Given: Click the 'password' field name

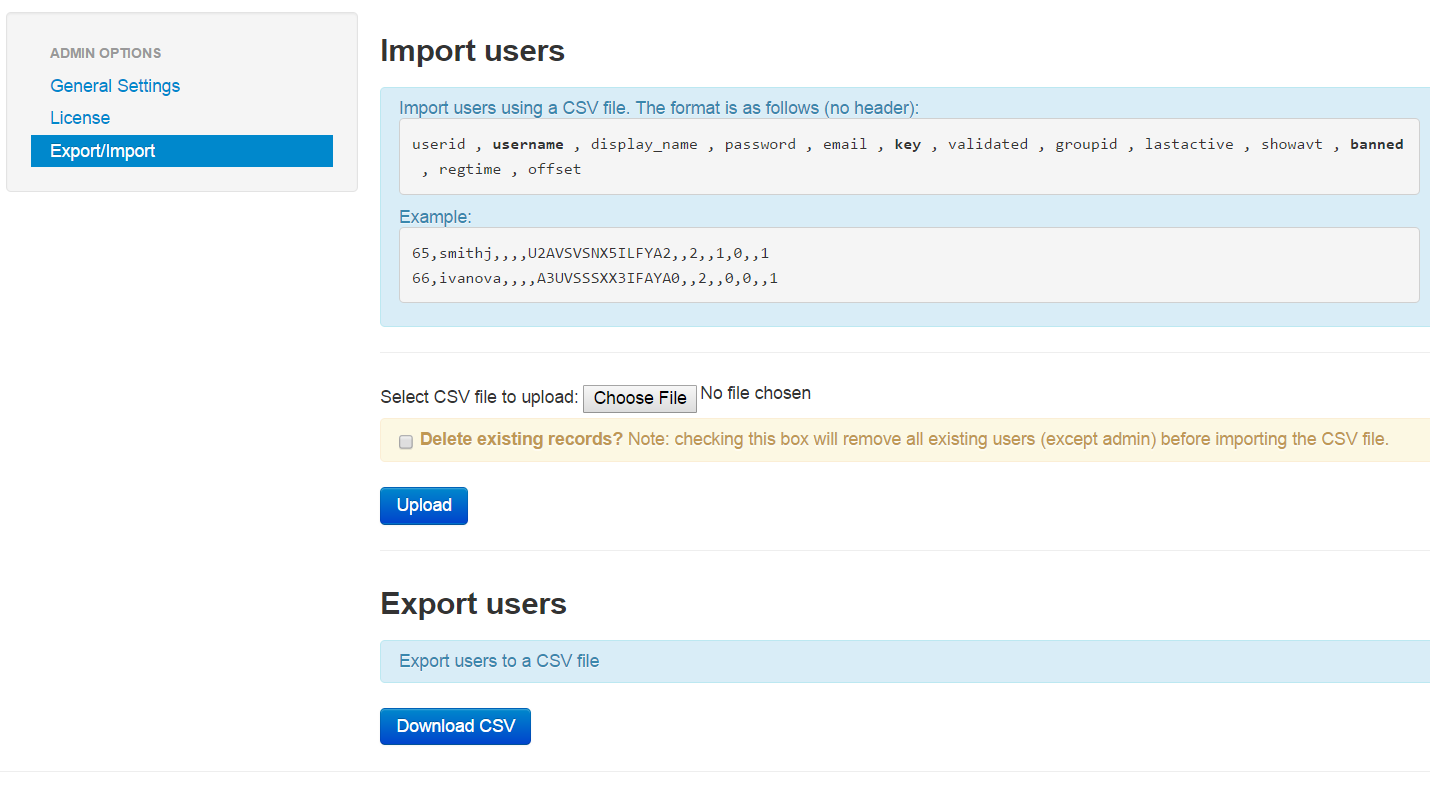Looking at the screenshot, I should pos(760,144).
